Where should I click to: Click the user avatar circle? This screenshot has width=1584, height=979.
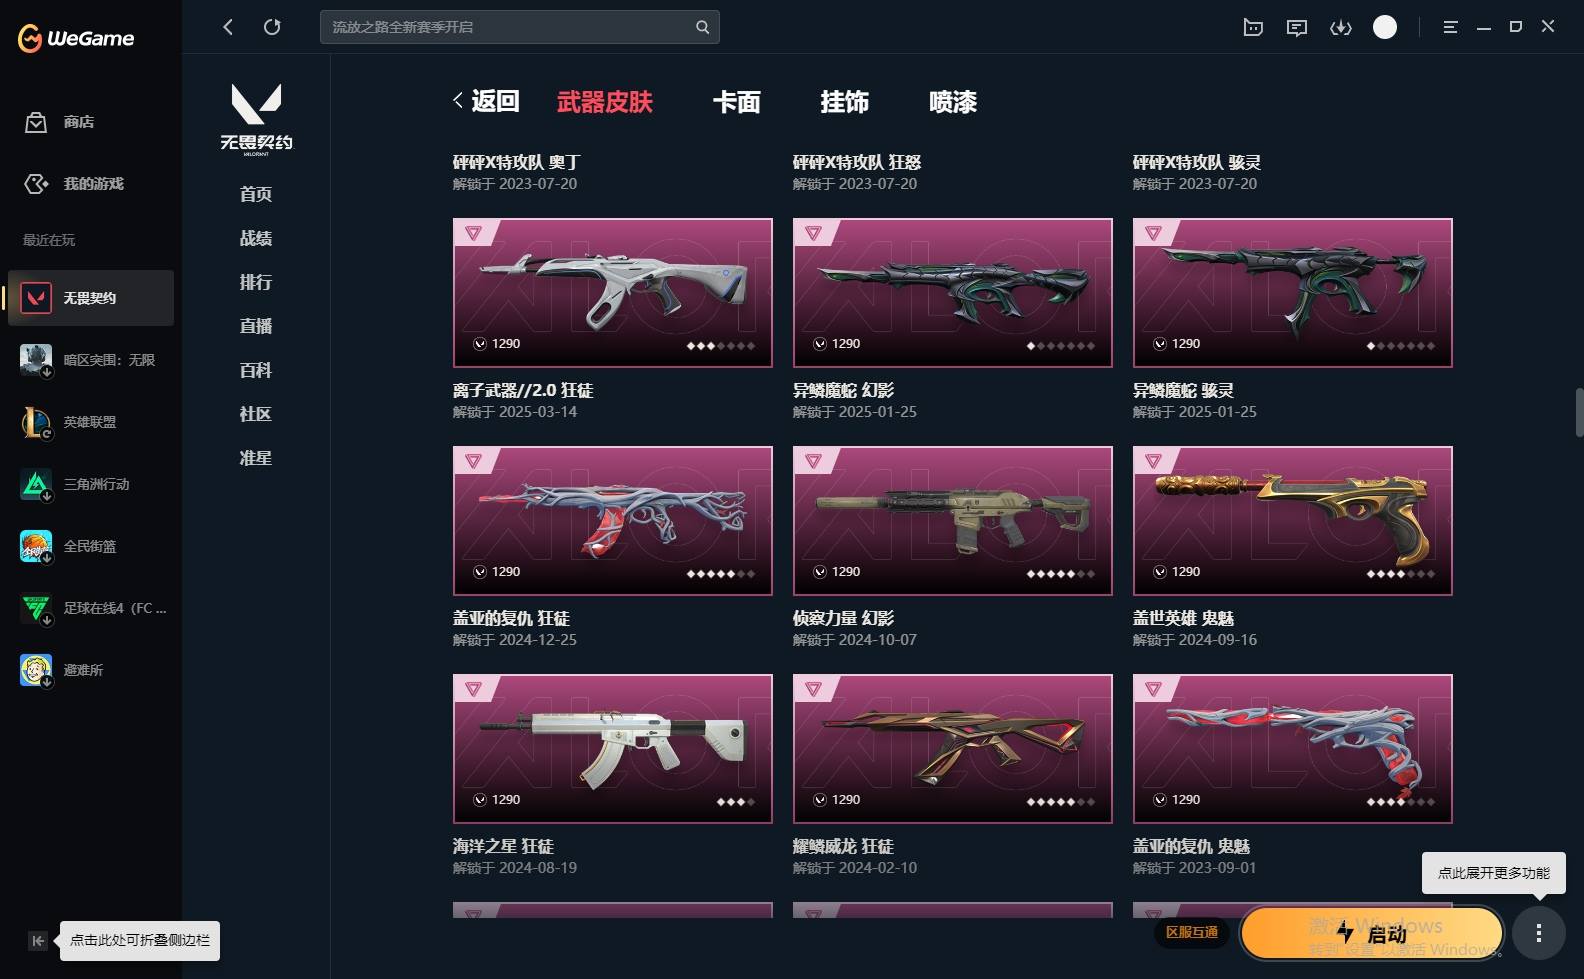coord(1385,27)
